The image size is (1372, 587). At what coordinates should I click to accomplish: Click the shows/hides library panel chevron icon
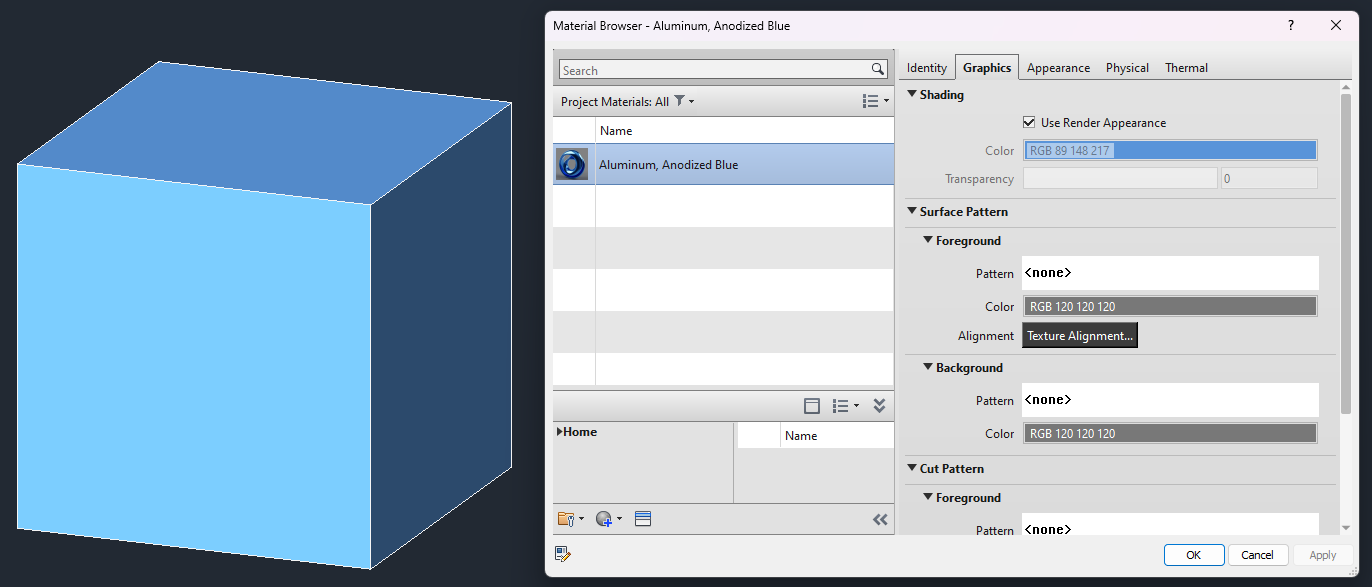point(879,519)
